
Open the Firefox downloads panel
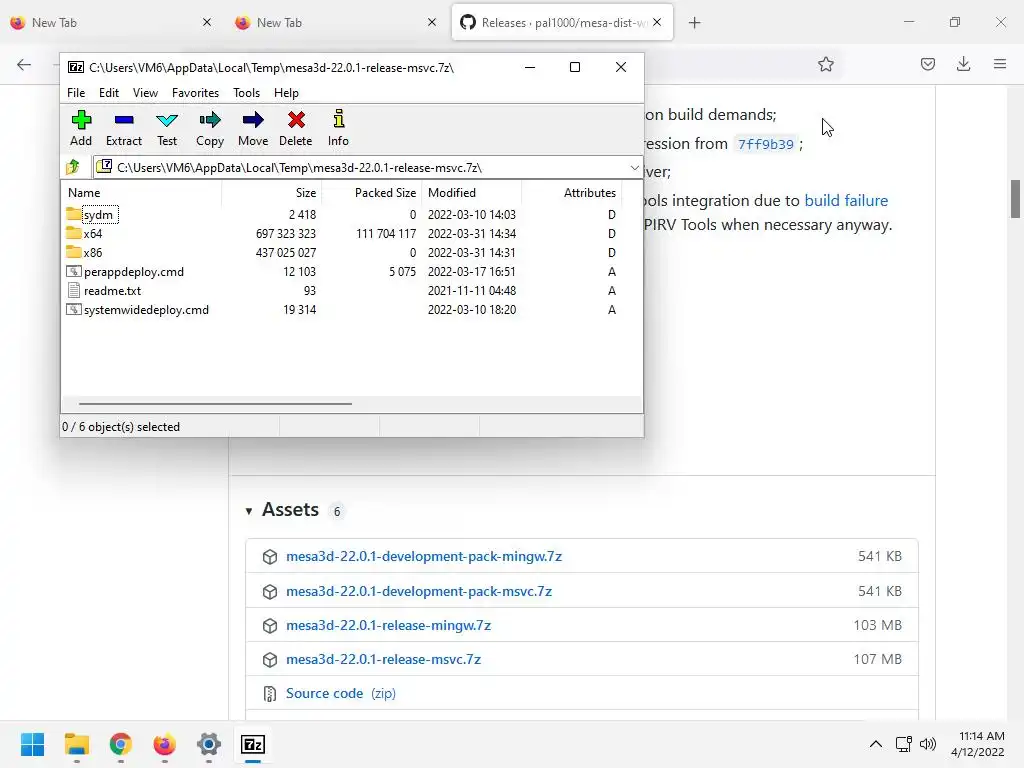click(963, 64)
